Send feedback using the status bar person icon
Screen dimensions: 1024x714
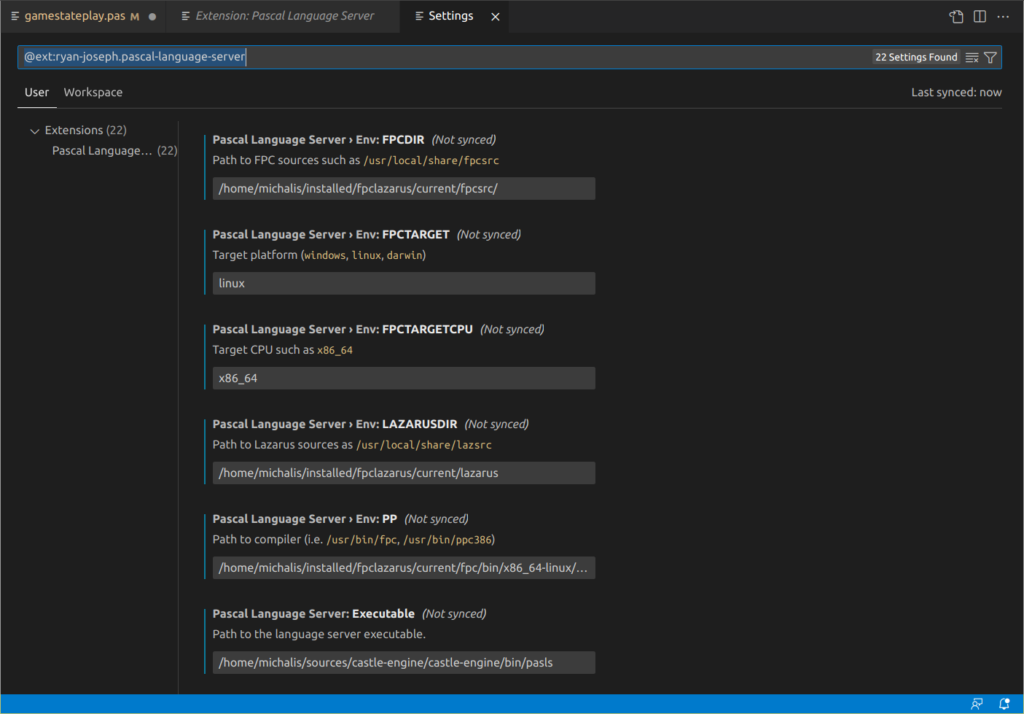[975, 703]
